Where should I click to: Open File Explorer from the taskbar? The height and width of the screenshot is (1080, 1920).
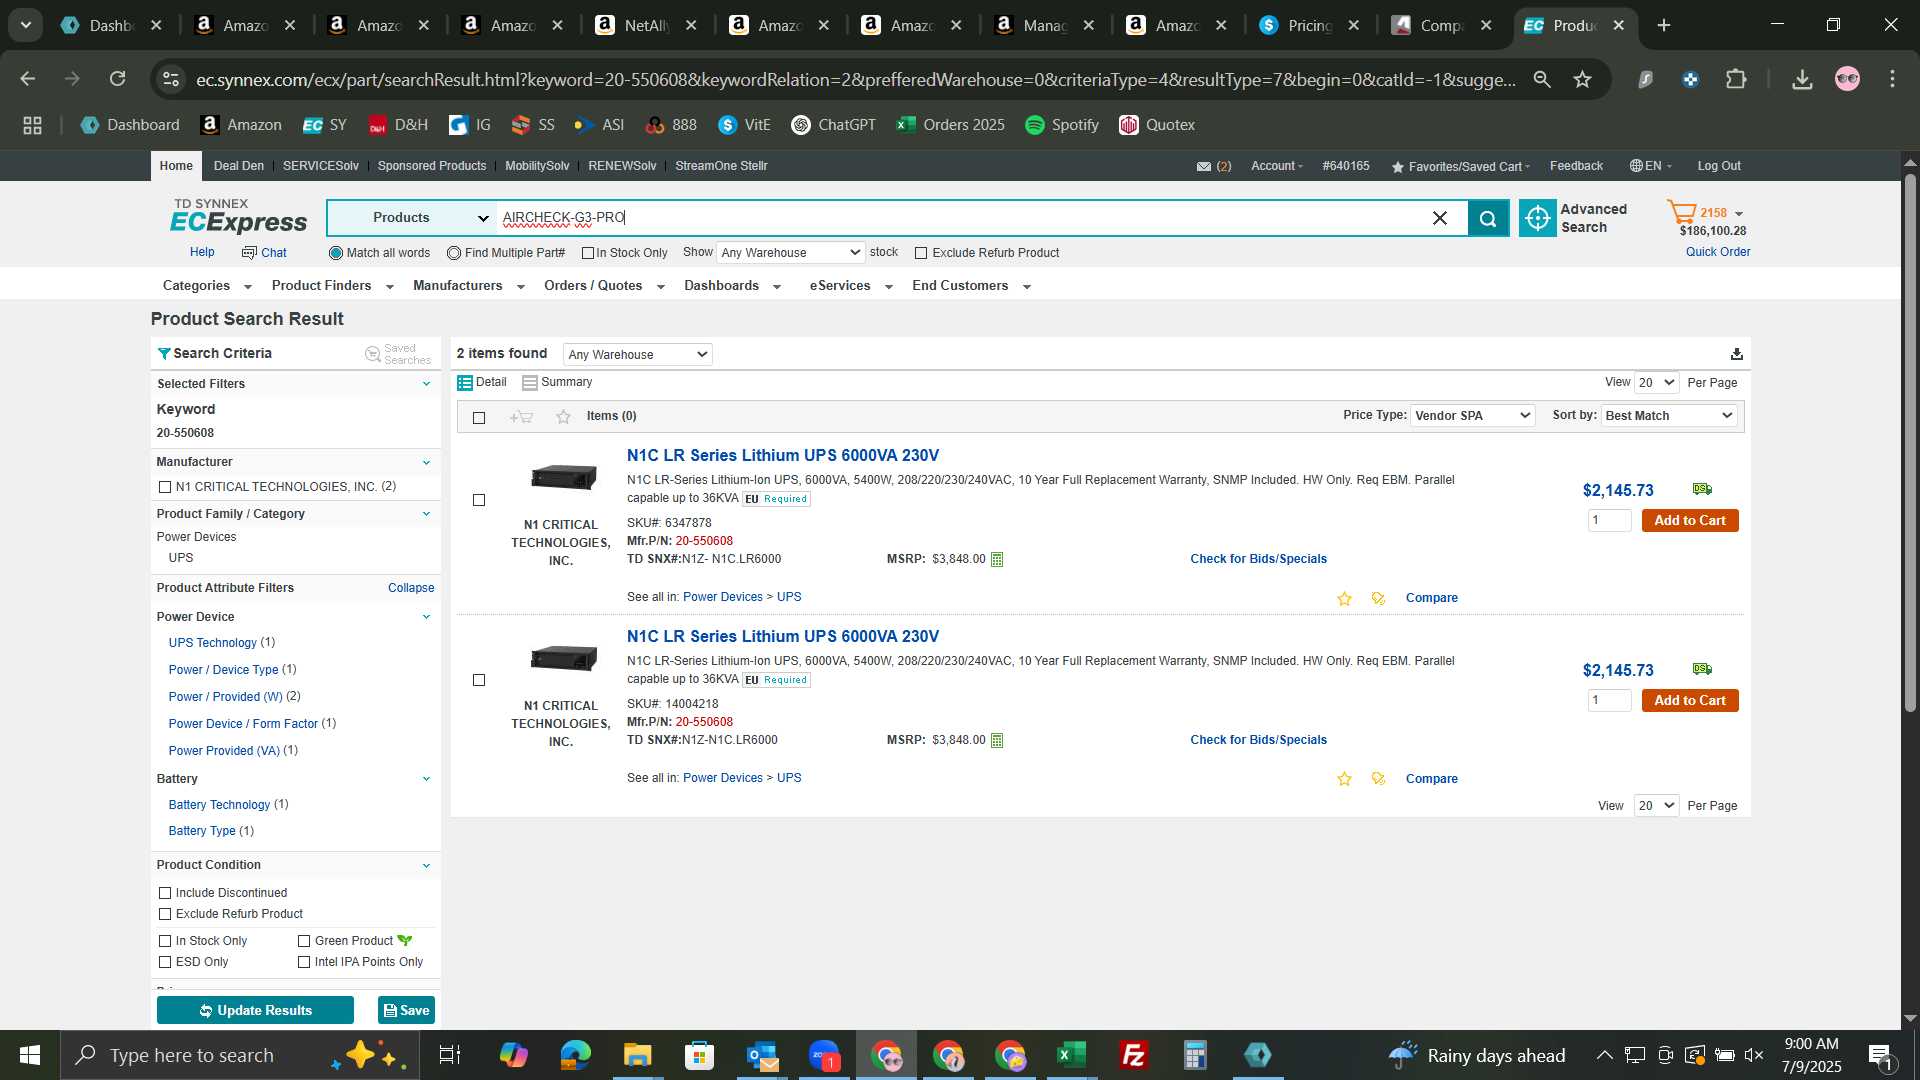point(637,1055)
